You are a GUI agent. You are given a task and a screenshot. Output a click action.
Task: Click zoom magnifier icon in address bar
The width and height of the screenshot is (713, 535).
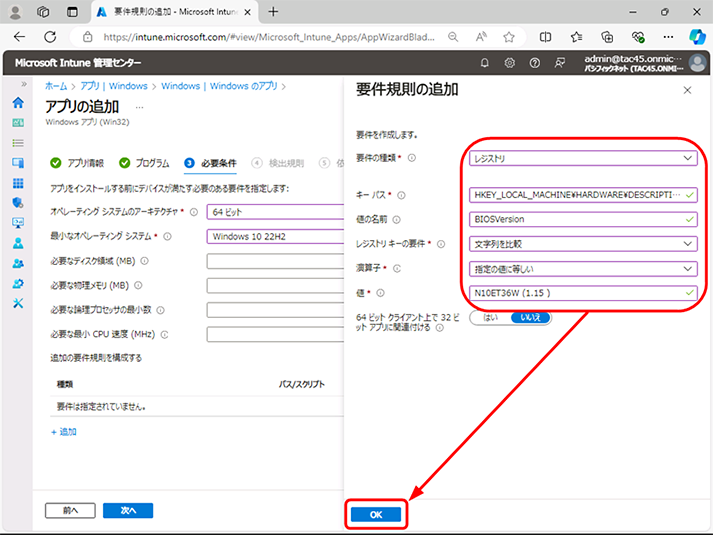(453, 37)
